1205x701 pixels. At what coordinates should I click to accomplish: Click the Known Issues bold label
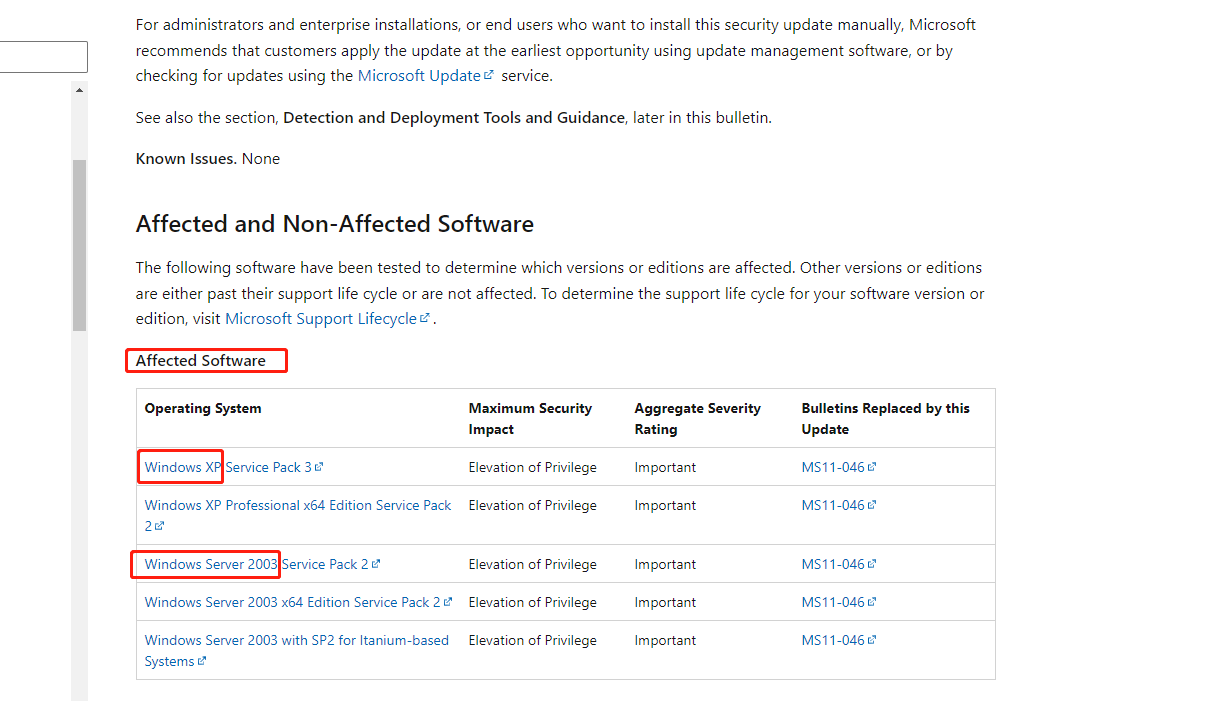click(186, 158)
